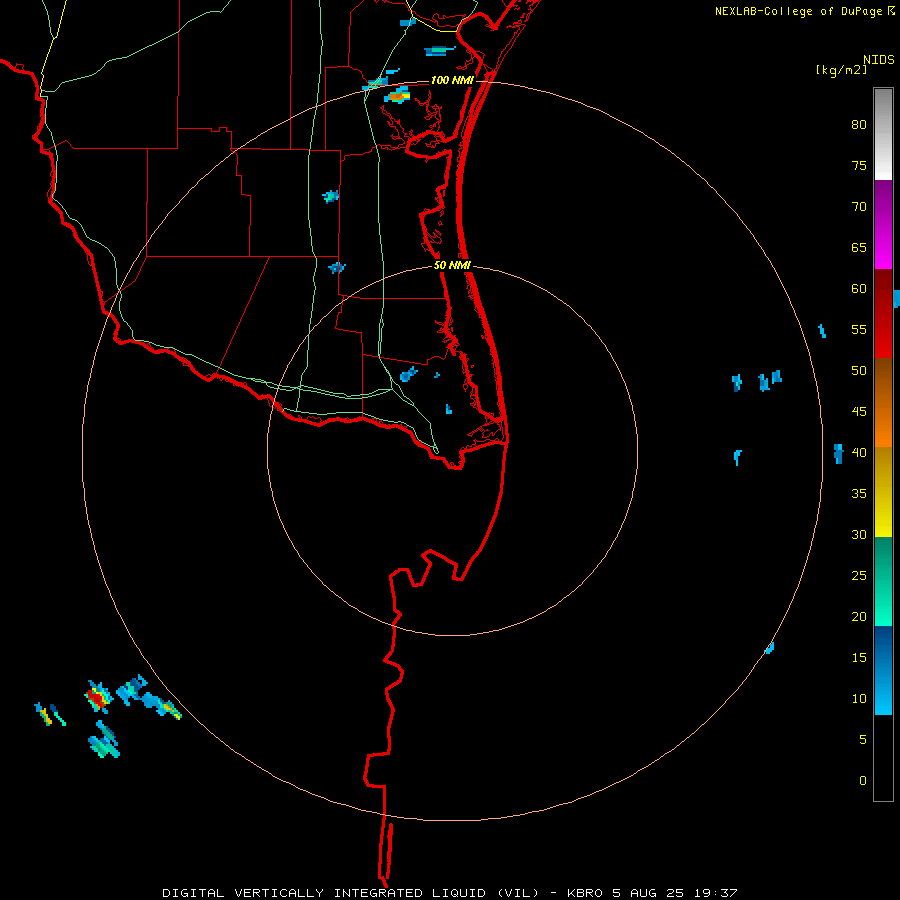The image size is (900, 900).
Task: Click the 5 value on the VIL scale
Action: pyautogui.click(x=863, y=740)
